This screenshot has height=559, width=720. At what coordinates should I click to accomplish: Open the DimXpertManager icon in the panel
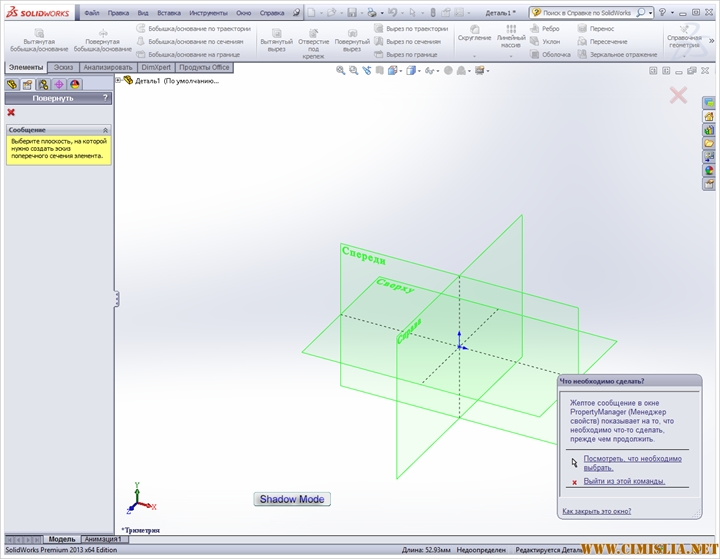(x=59, y=85)
